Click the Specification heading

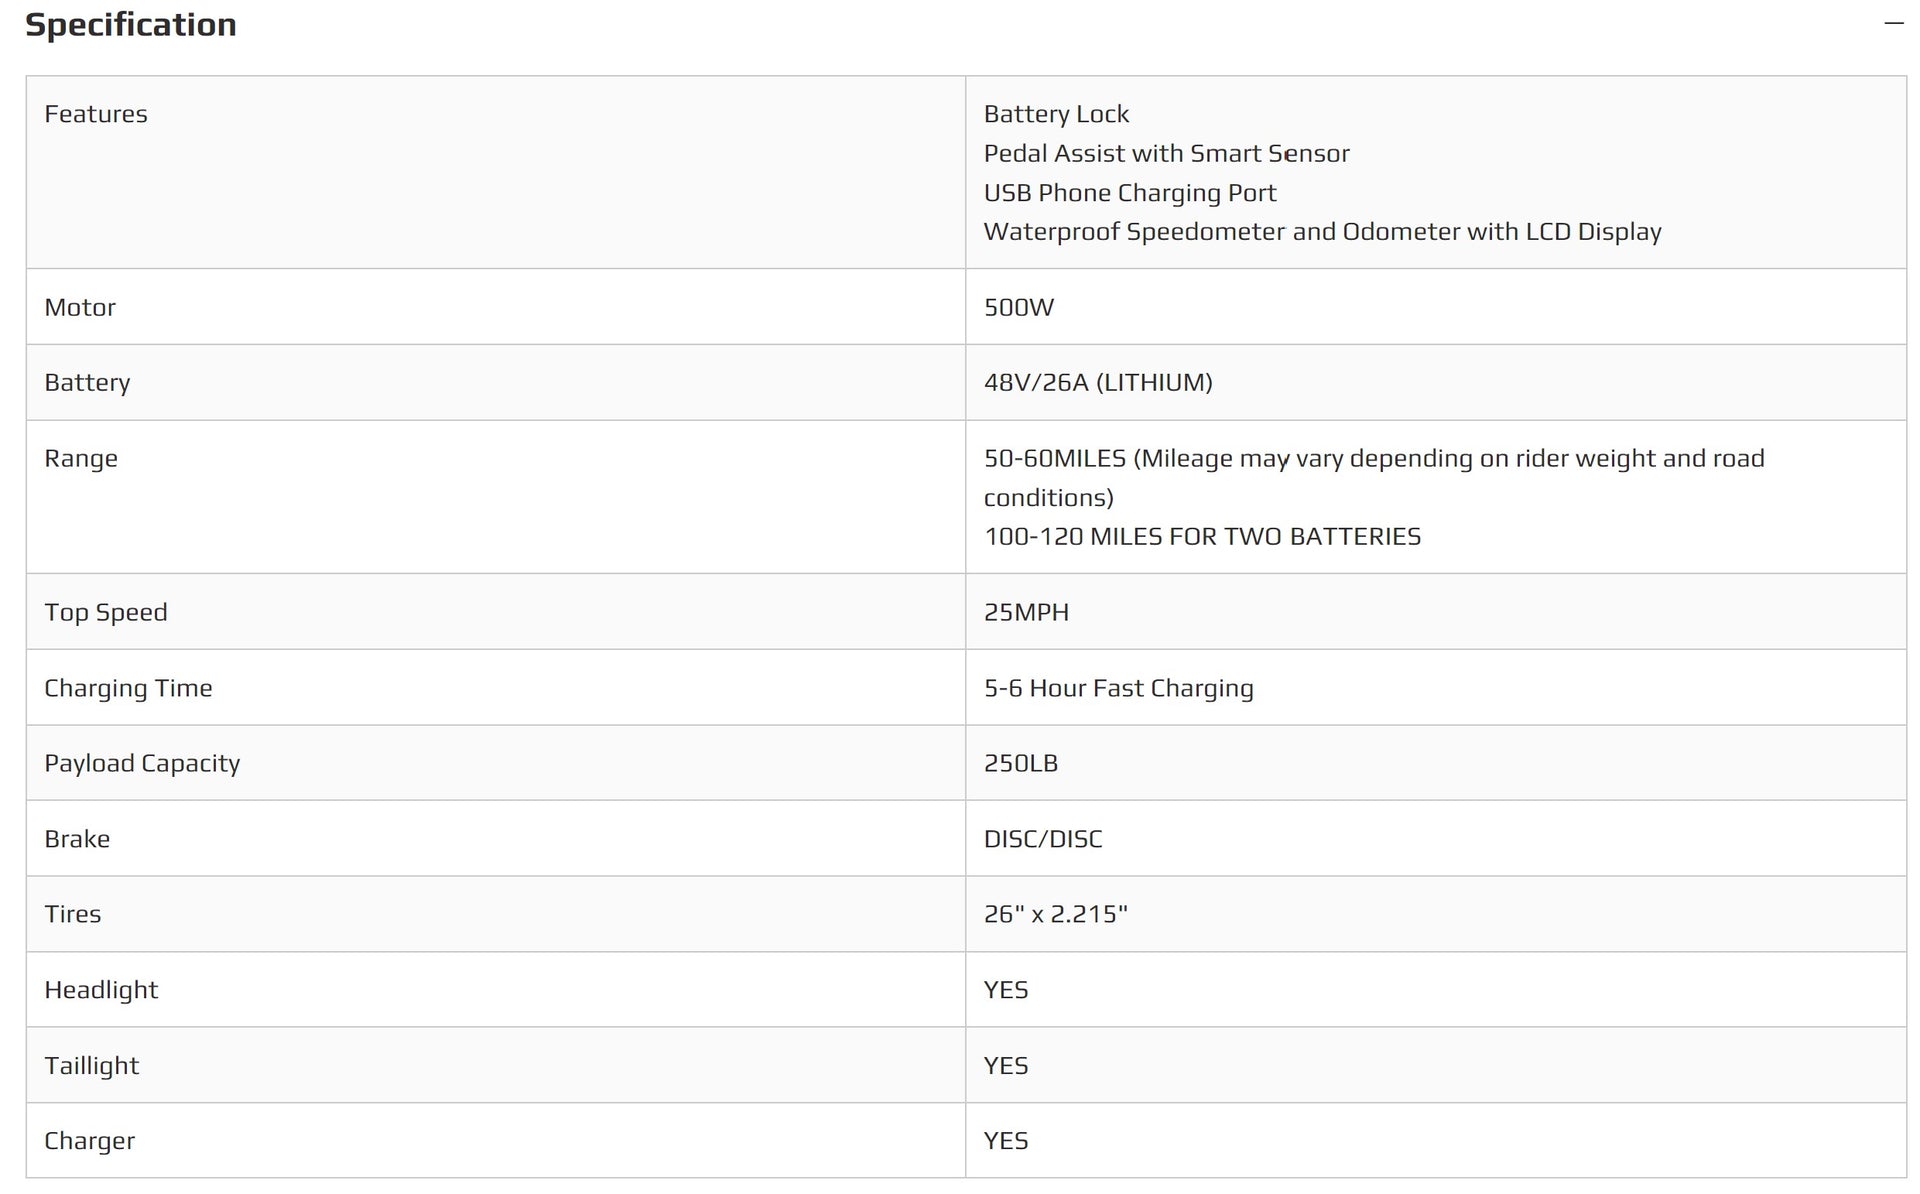131,25
